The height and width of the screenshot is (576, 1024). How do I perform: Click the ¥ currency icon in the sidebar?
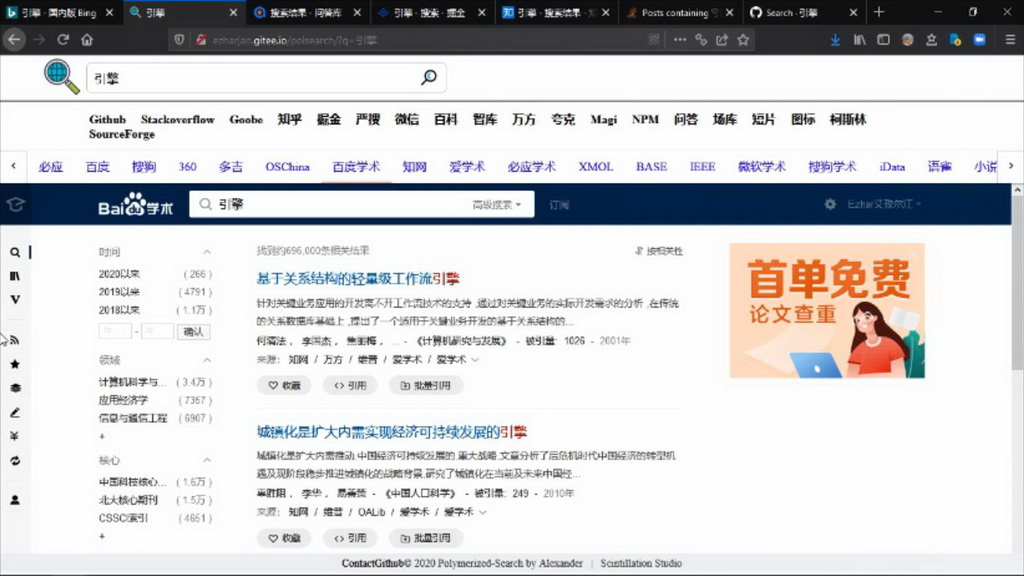pyautogui.click(x=14, y=436)
